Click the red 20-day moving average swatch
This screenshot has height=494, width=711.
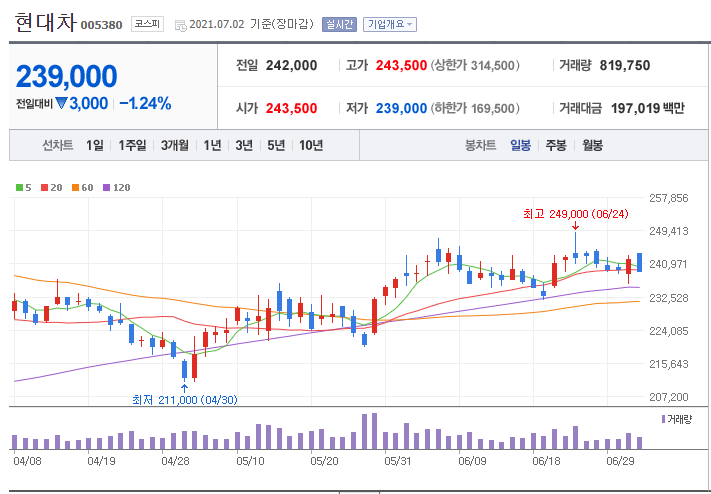coord(44,188)
